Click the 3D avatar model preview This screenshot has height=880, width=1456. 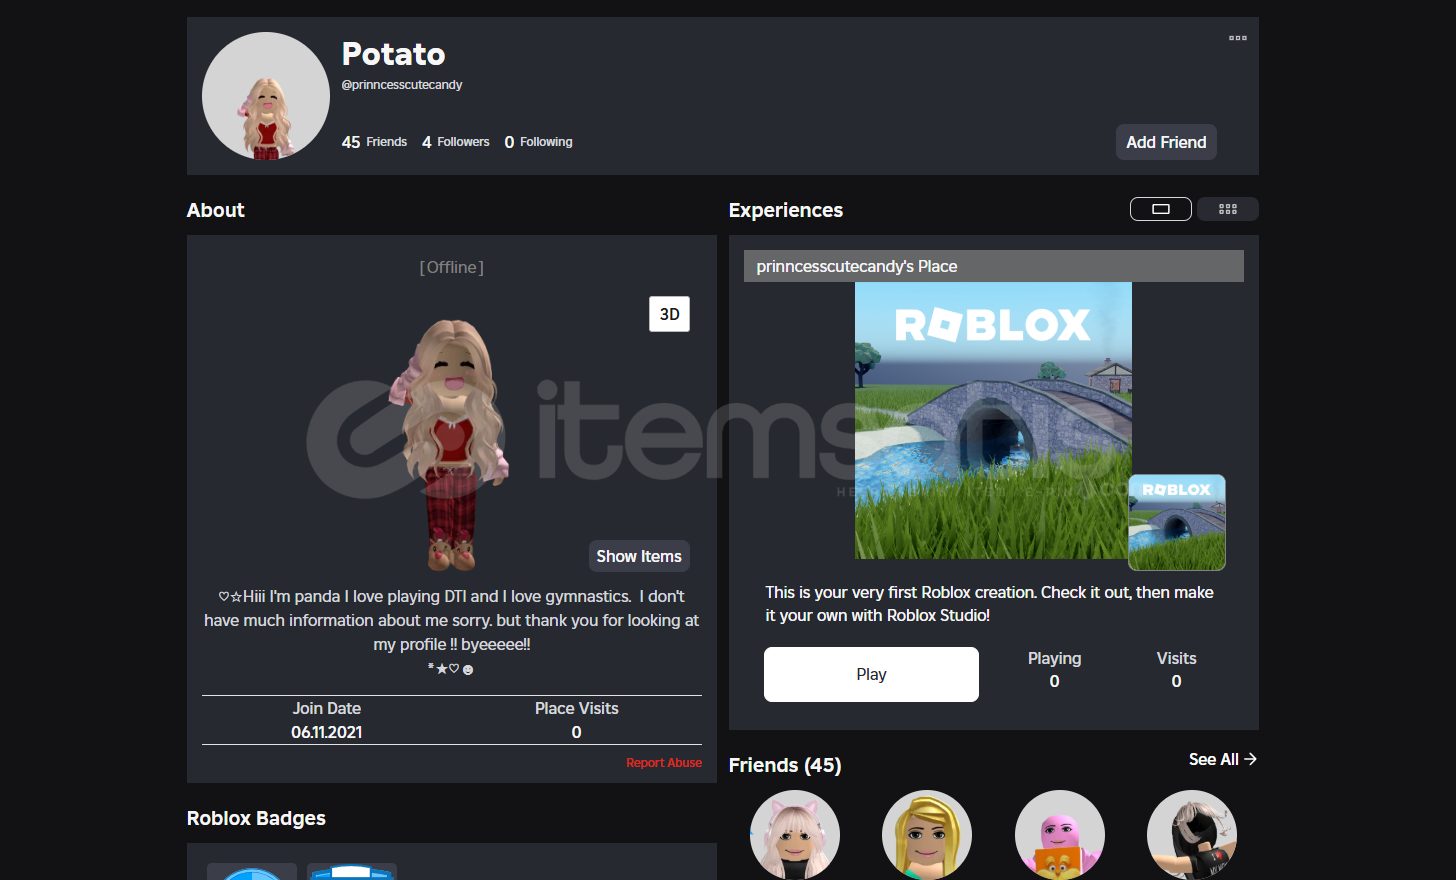click(450, 445)
